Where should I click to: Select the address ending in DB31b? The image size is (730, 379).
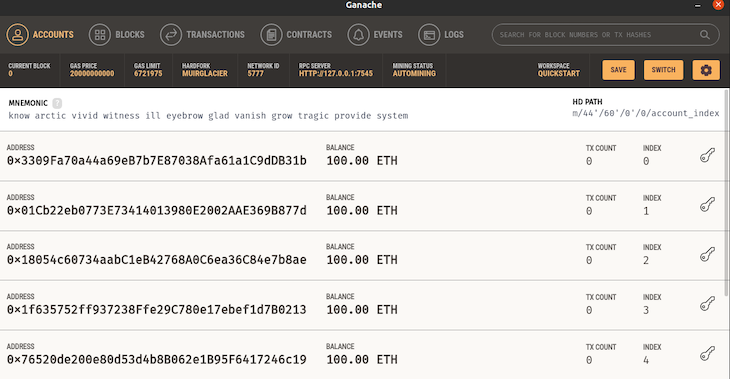coord(156,161)
